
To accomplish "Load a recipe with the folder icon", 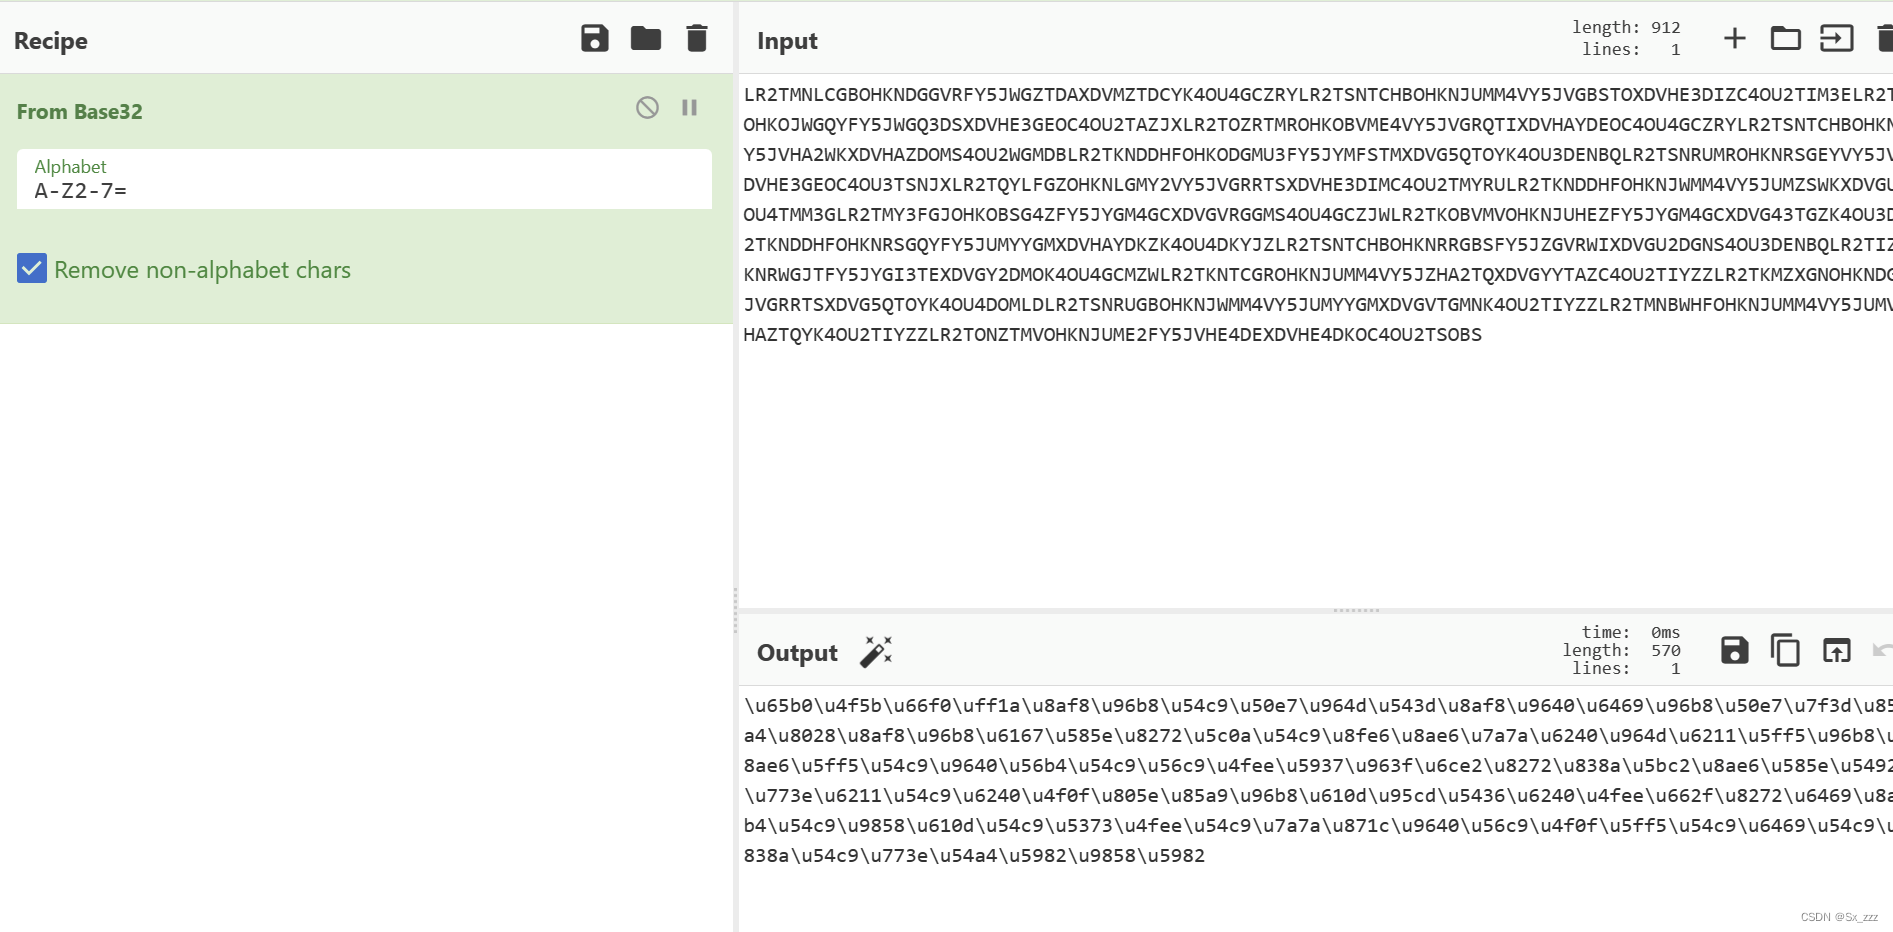I will [646, 39].
